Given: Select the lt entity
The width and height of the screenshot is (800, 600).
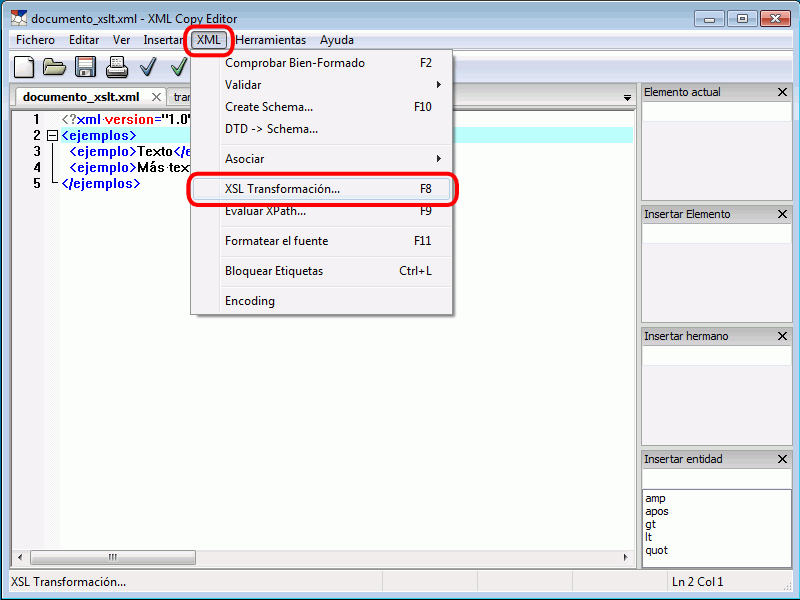Looking at the screenshot, I should (x=648, y=537).
